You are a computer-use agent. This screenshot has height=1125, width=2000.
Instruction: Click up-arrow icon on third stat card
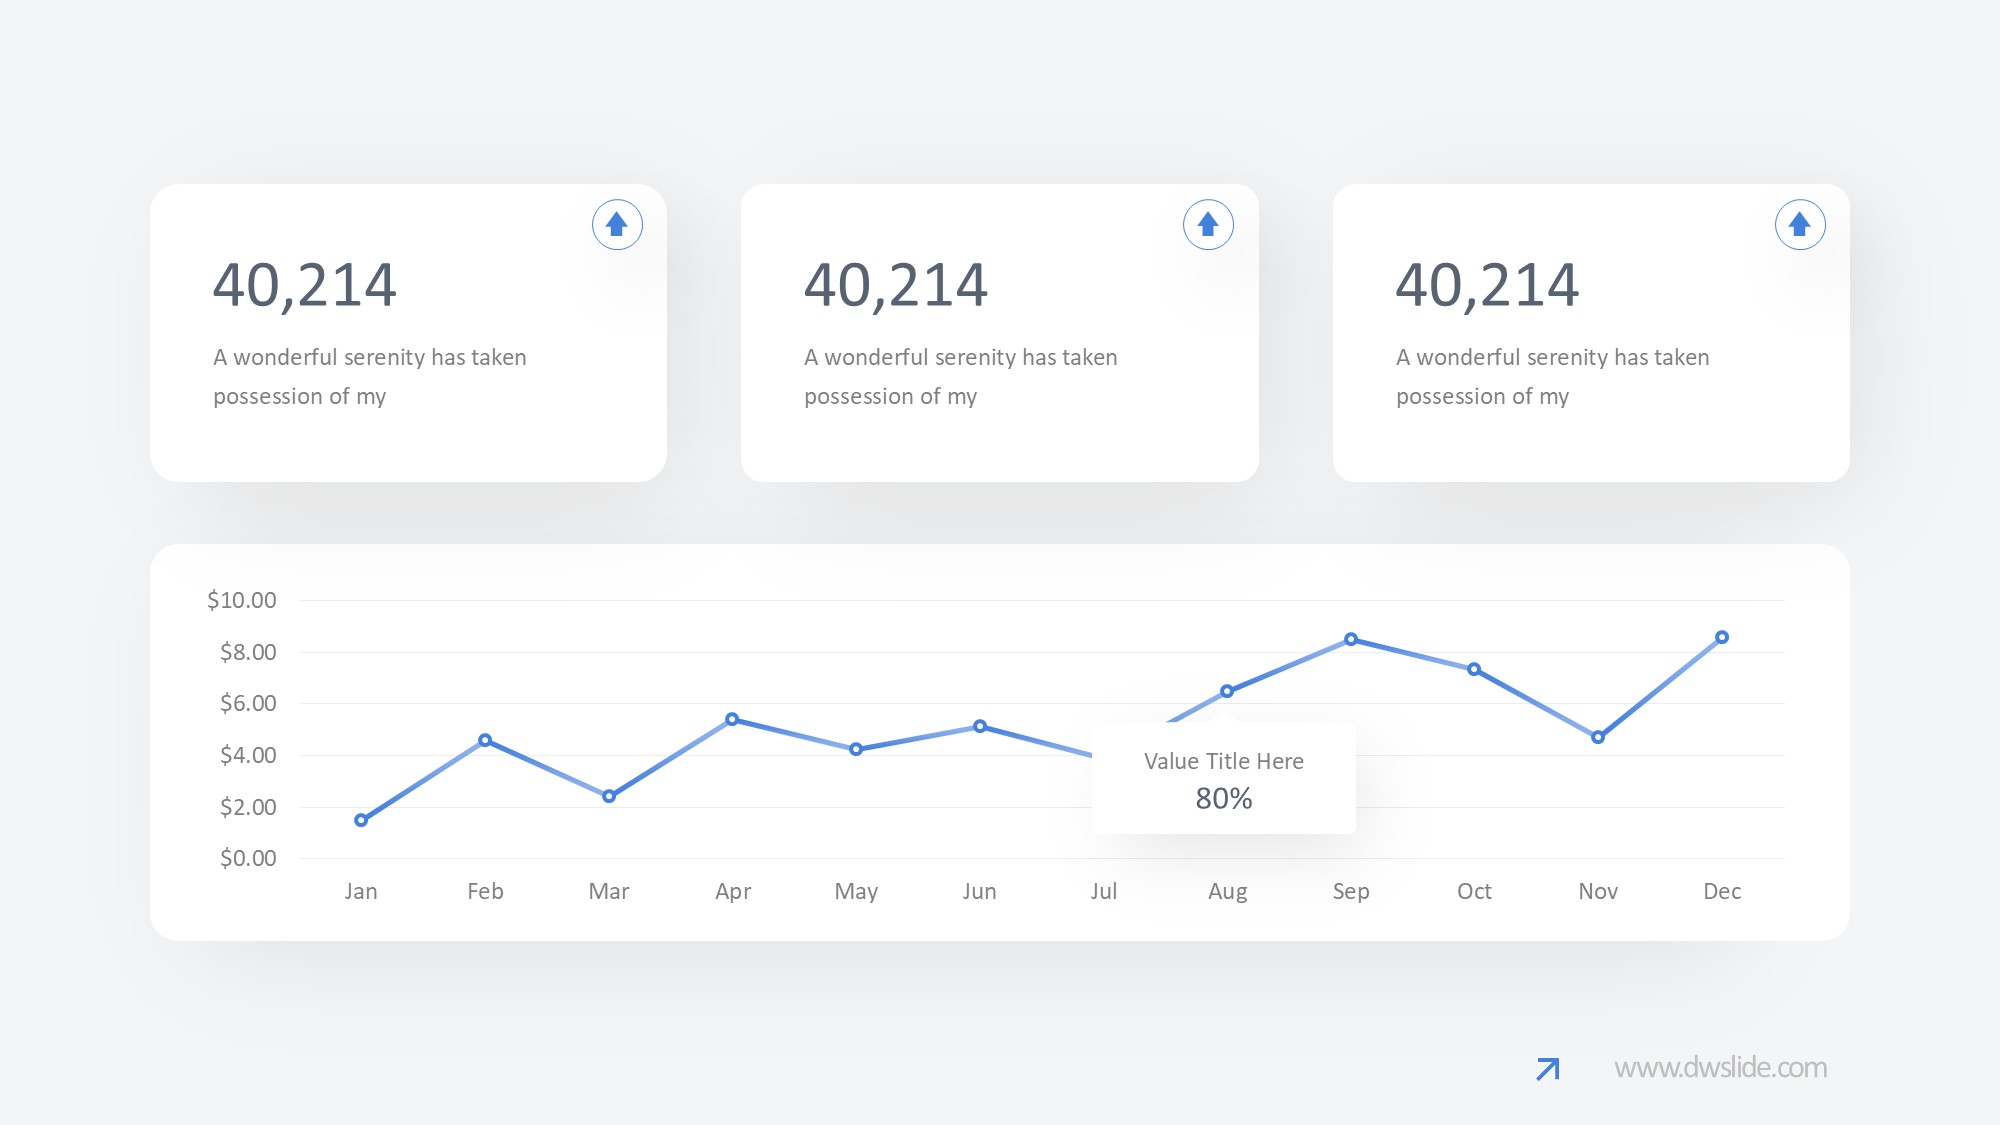click(1800, 225)
